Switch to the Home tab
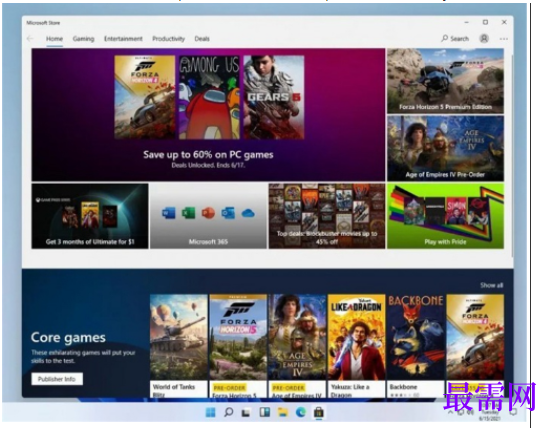Screen dimensions: 555x428 [x=54, y=39]
